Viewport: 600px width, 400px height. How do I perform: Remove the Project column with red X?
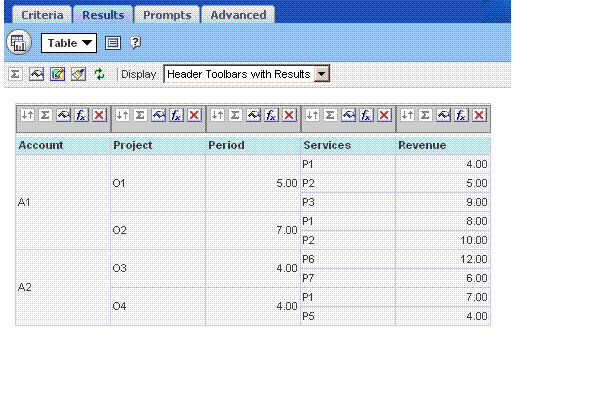194,115
